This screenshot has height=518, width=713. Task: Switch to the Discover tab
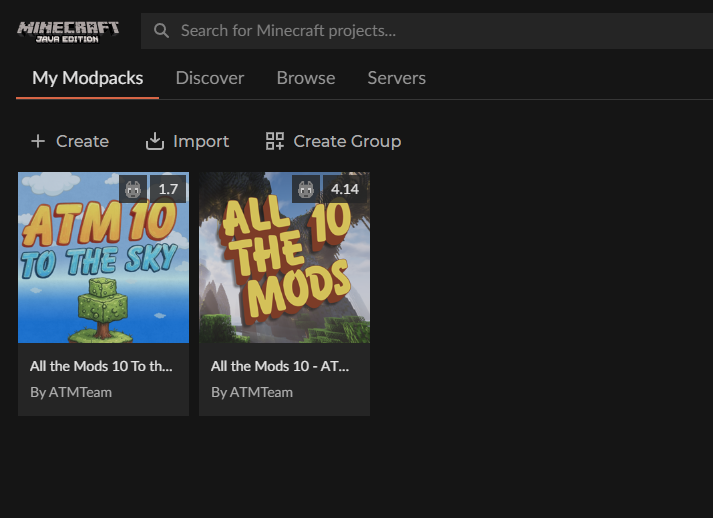210,78
